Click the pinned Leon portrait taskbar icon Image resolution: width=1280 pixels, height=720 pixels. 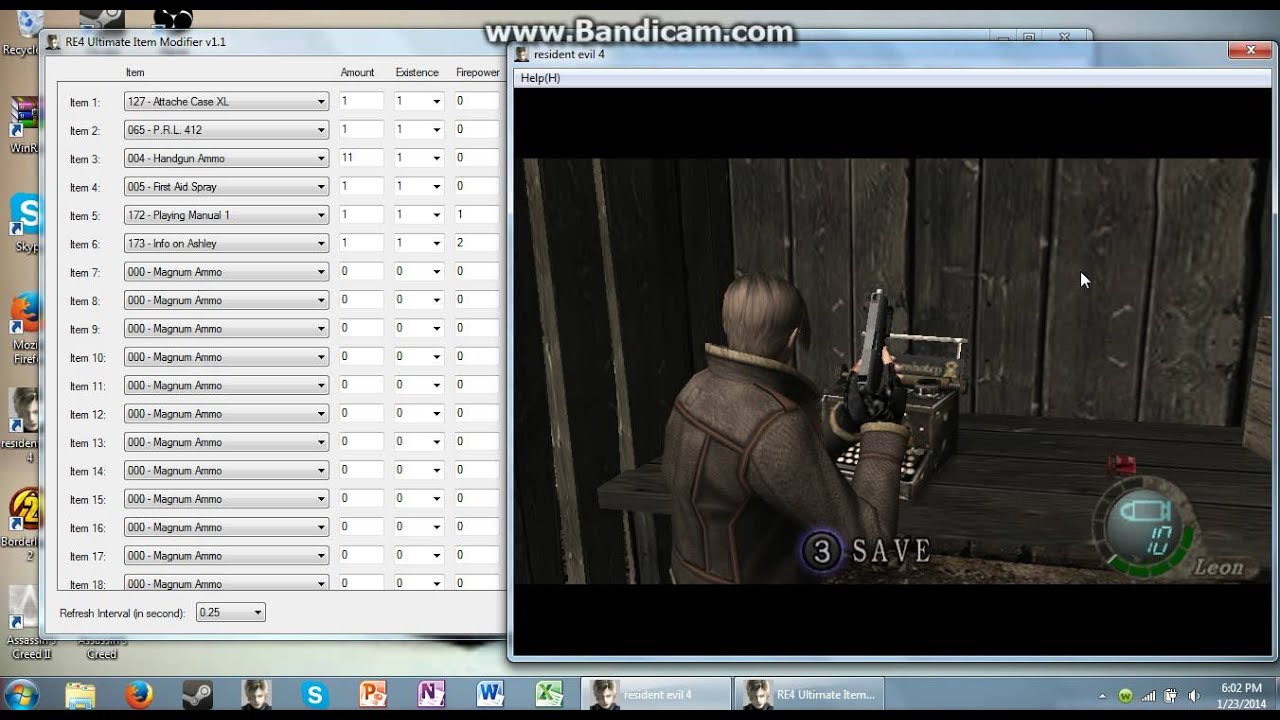256,694
